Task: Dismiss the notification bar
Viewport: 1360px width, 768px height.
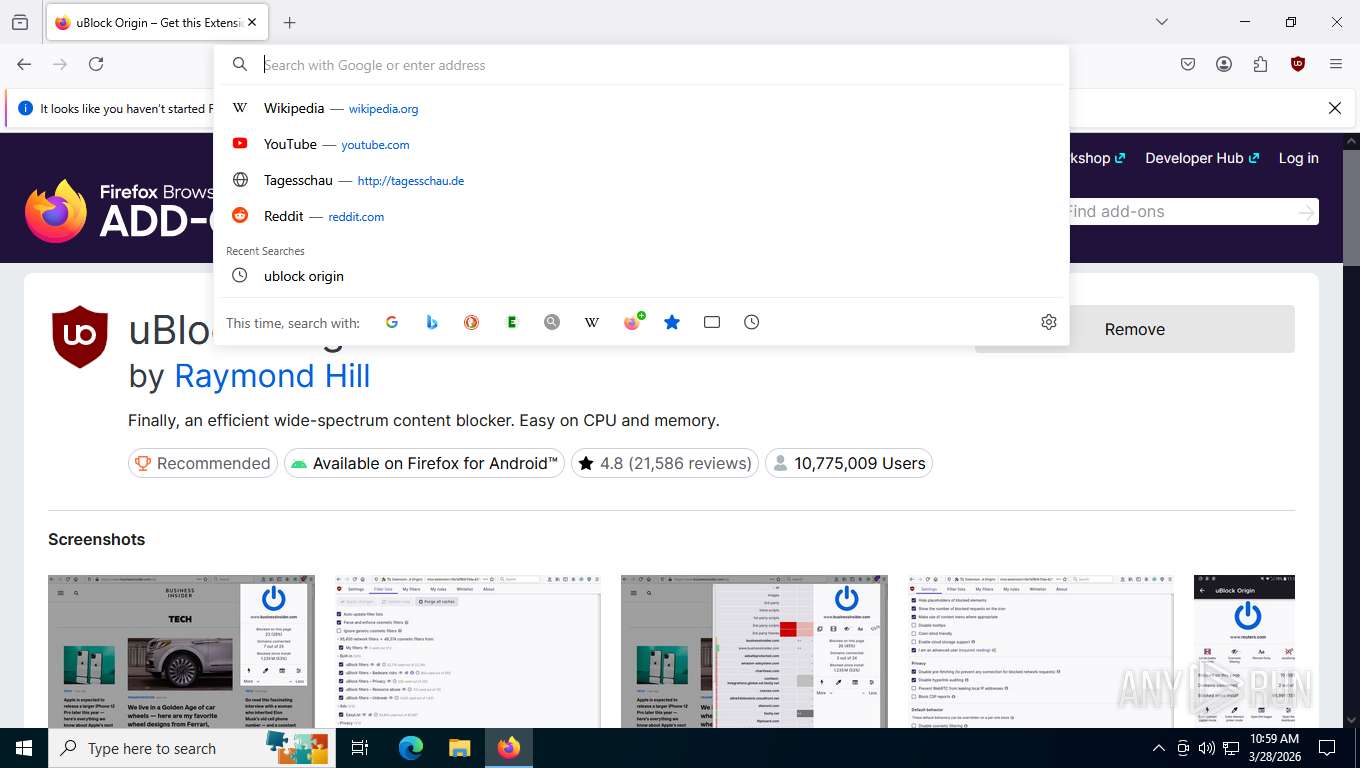Action: pyautogui.click(x=1334, y=108)
